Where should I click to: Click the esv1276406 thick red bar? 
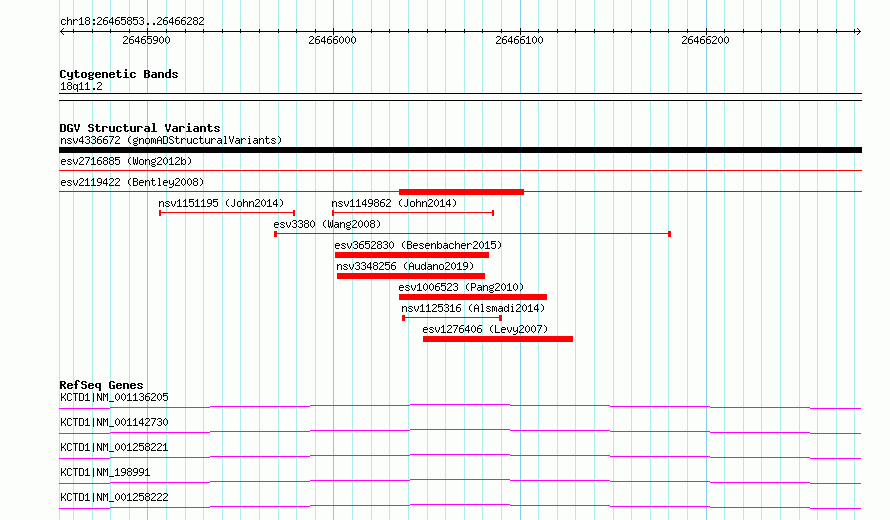(498, 339)
